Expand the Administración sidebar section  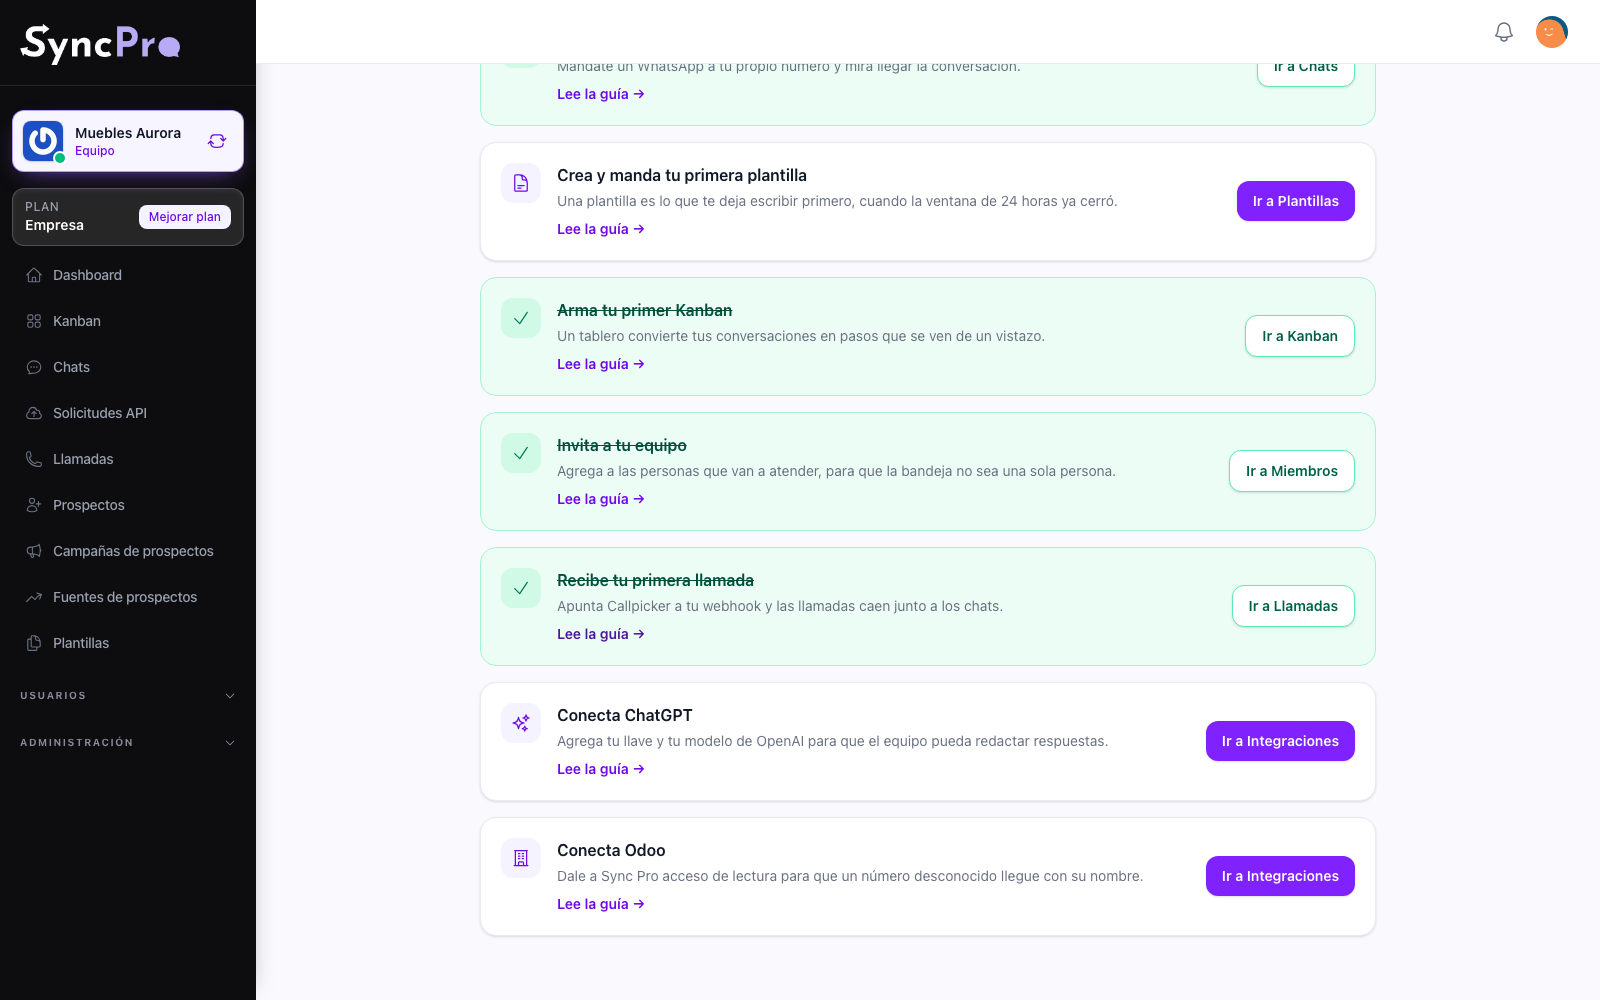pyautogui.click(x=128, y=743)
